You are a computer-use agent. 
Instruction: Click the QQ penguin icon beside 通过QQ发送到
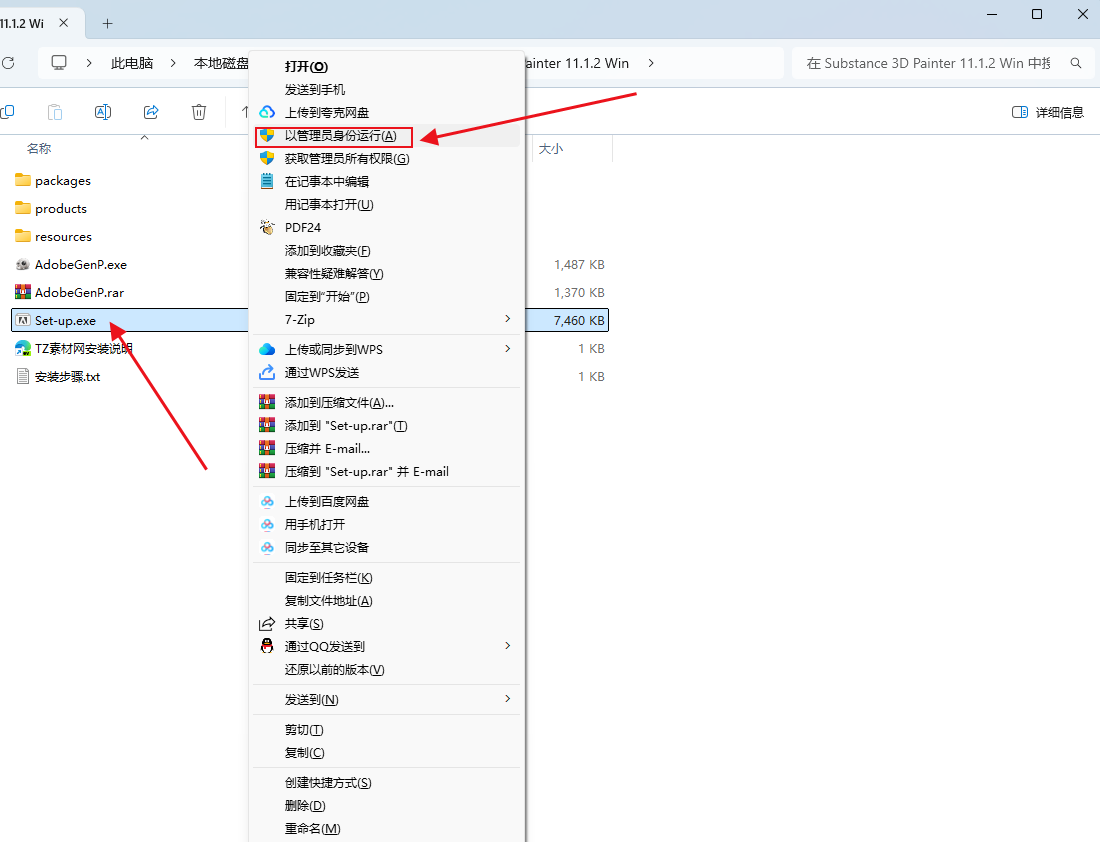tap(267, 646)
